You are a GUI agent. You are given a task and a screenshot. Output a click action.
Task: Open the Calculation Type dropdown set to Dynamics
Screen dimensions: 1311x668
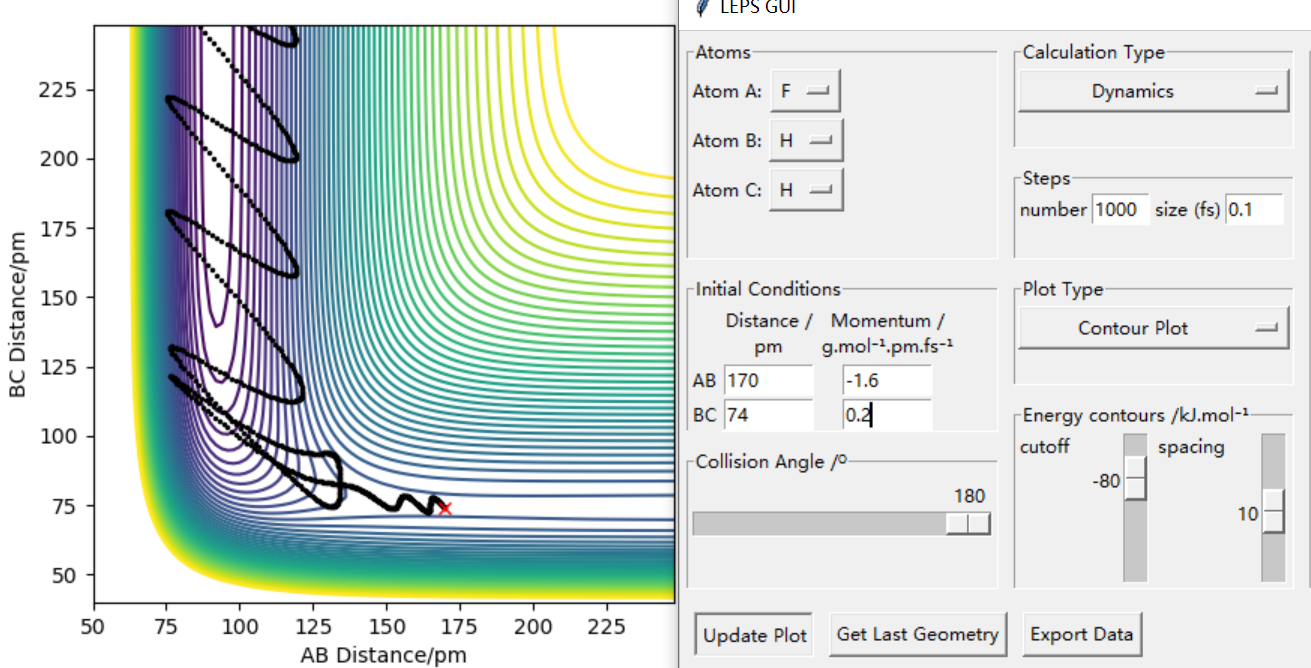[1153, 91]
